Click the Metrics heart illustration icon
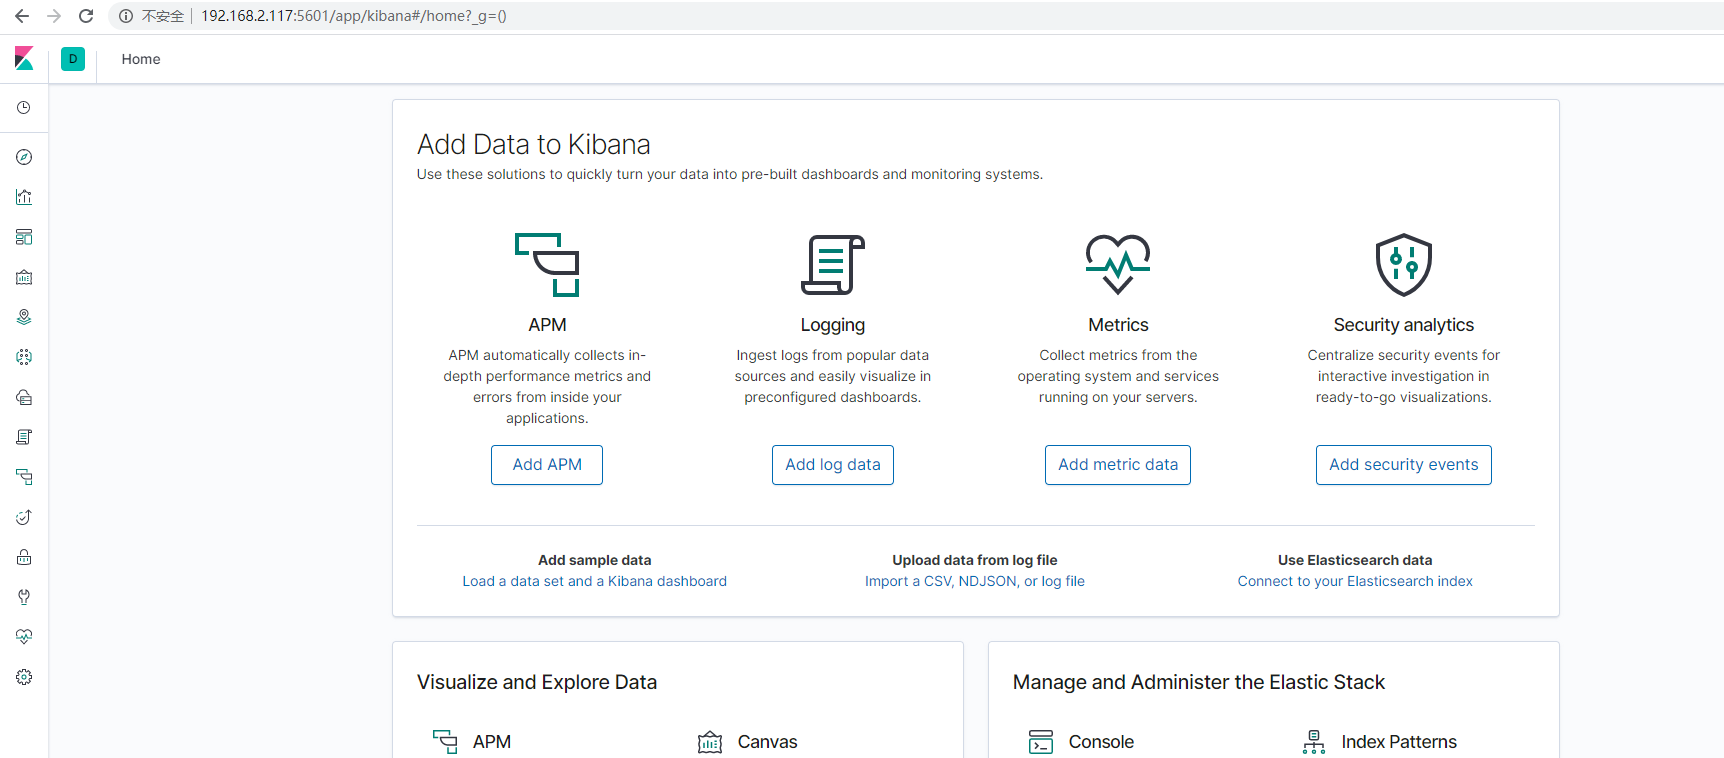 click(1118, 264)
